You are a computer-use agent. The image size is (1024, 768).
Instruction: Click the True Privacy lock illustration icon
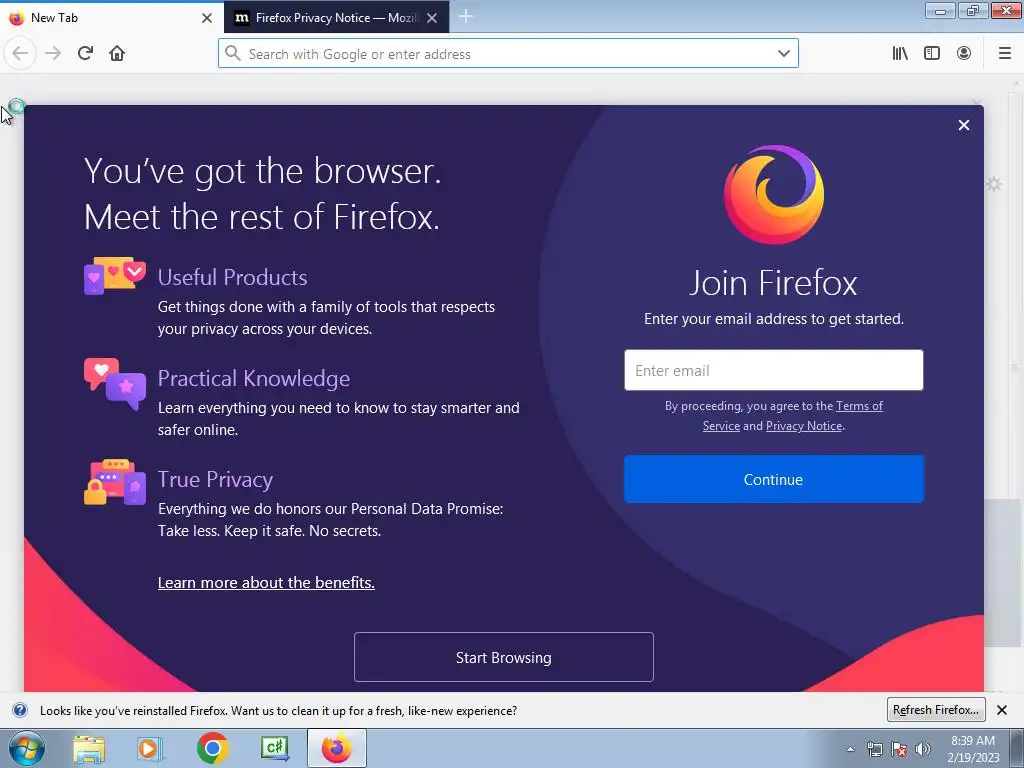tap(115, 482)
